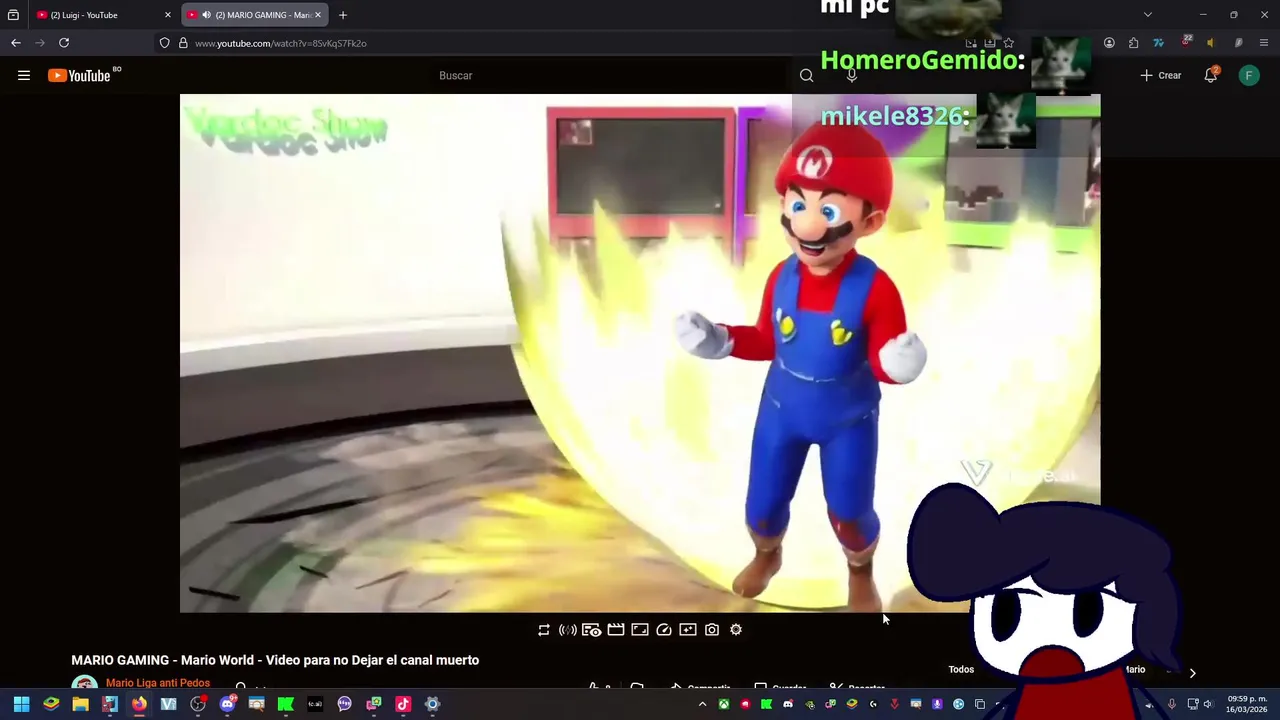Viewport: 1280px width, 720px height.
Task: Toggle the loop video button
Action: (544, 630)
